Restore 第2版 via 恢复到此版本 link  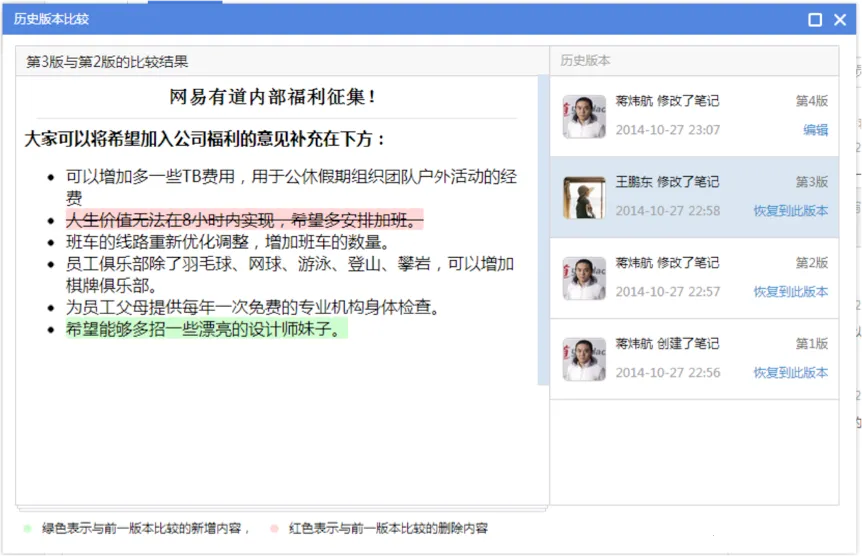[791, 291]
